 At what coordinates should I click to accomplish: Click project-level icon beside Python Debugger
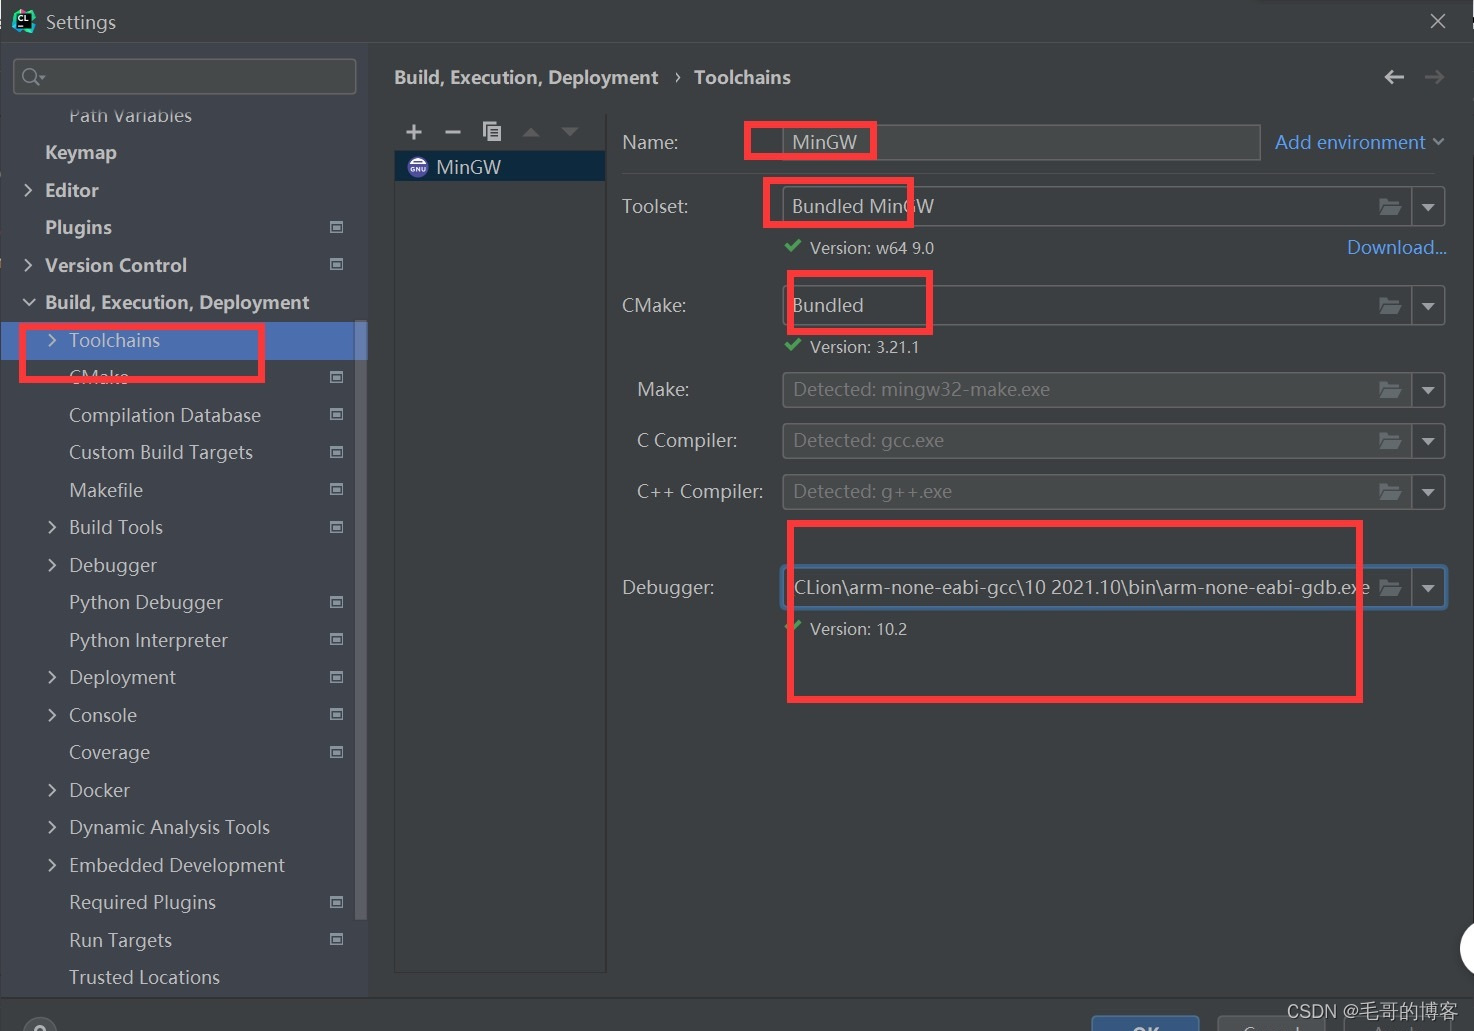pyautogui.click(x=337, y=602)
